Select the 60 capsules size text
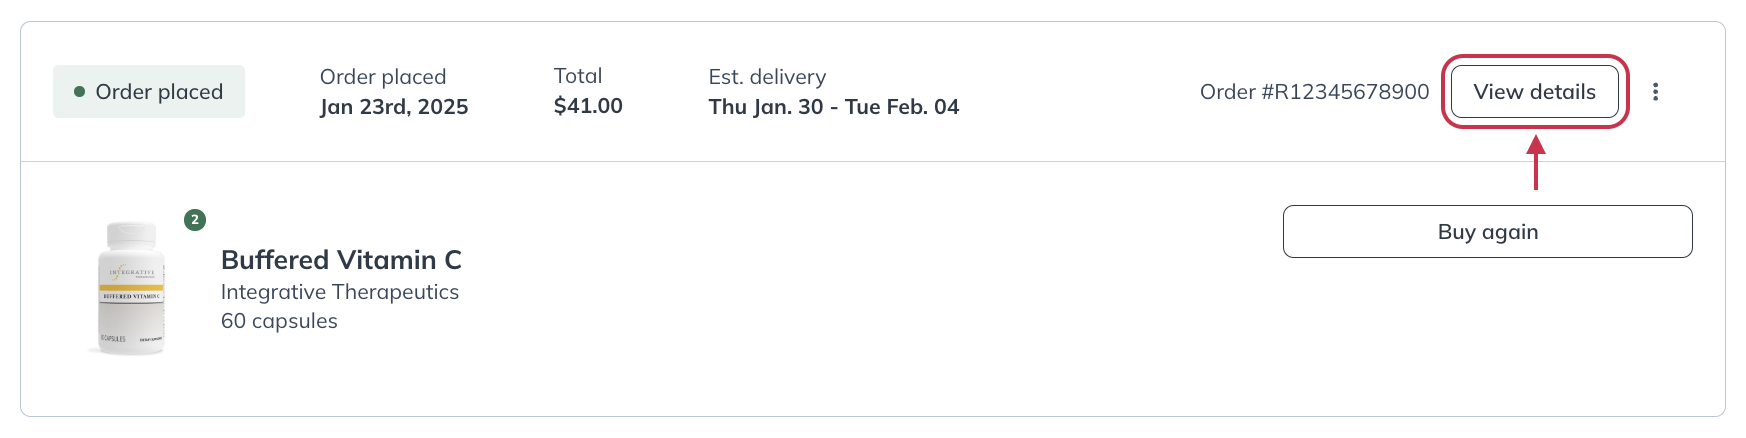Image resolution: width=1746 pixels, height=438 pixels. point(279,321)
